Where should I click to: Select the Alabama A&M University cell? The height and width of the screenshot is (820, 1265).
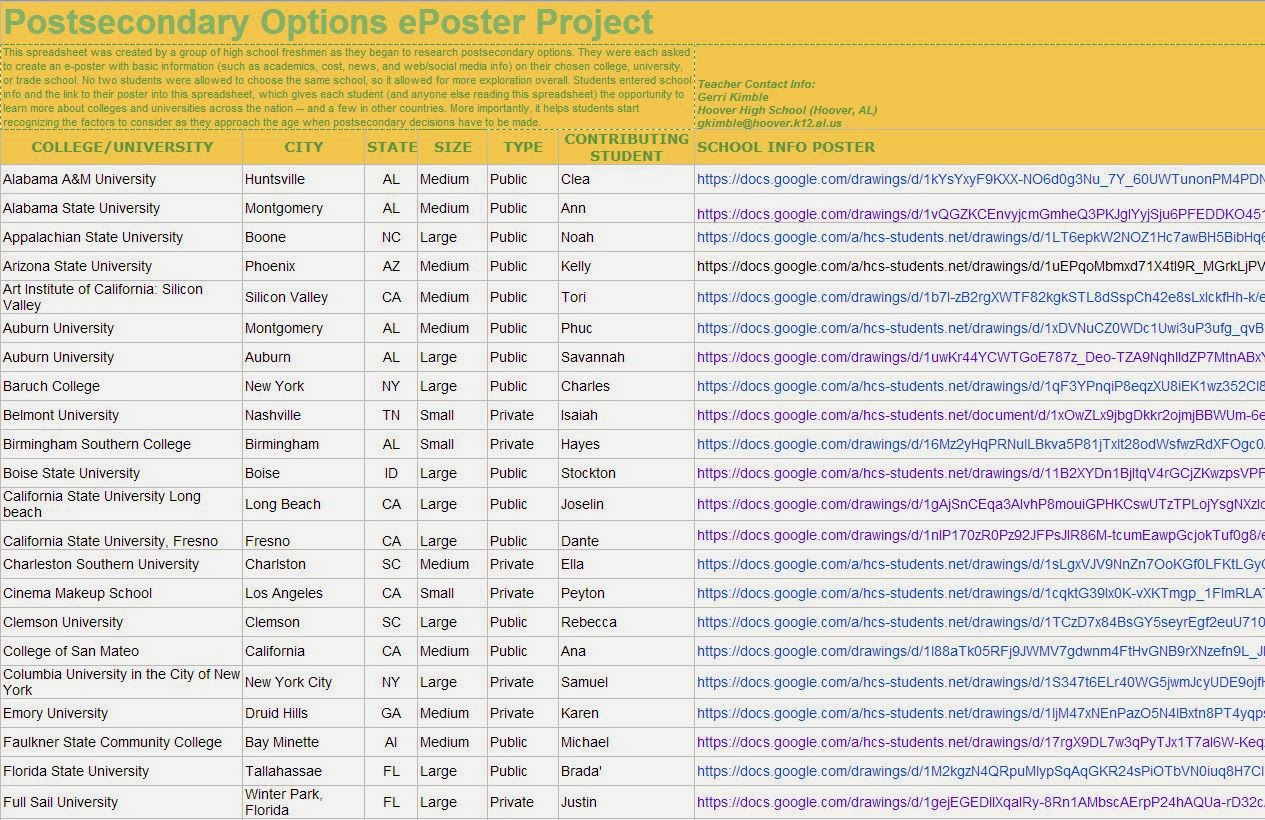click(x=121, y=179)
